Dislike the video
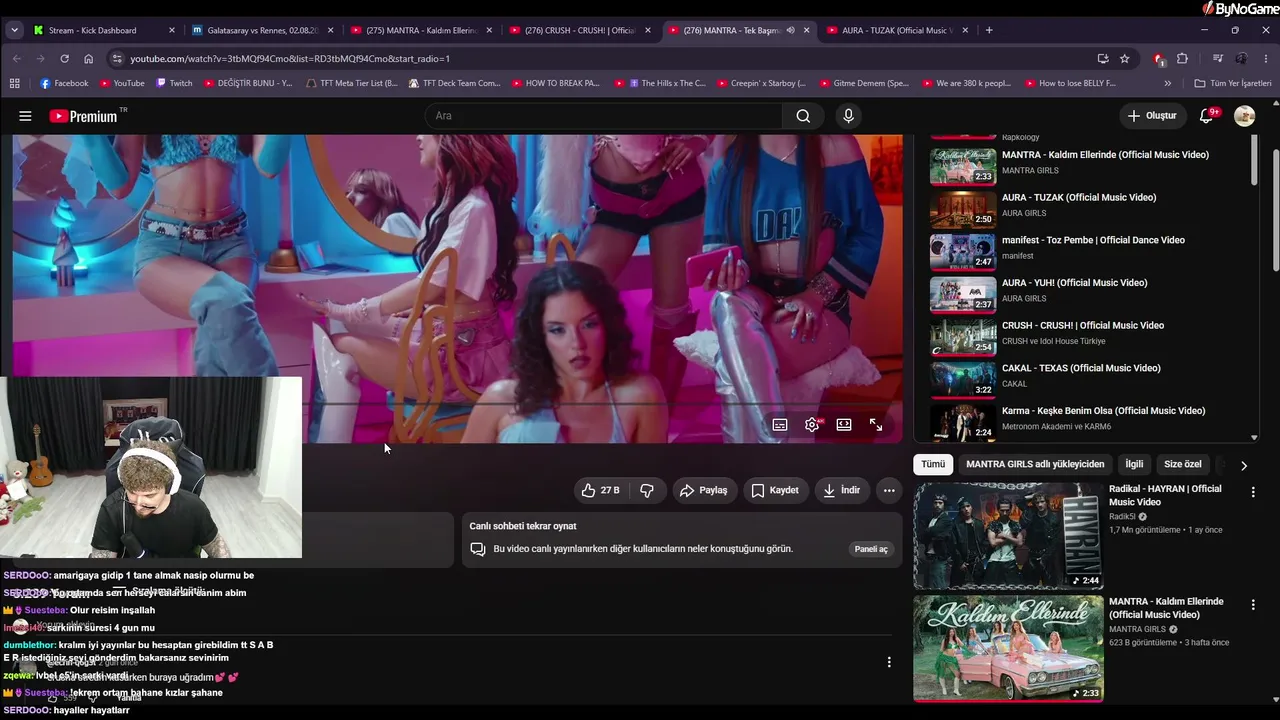This screenshot has width=1280, height=720. [x=647, y=490]
